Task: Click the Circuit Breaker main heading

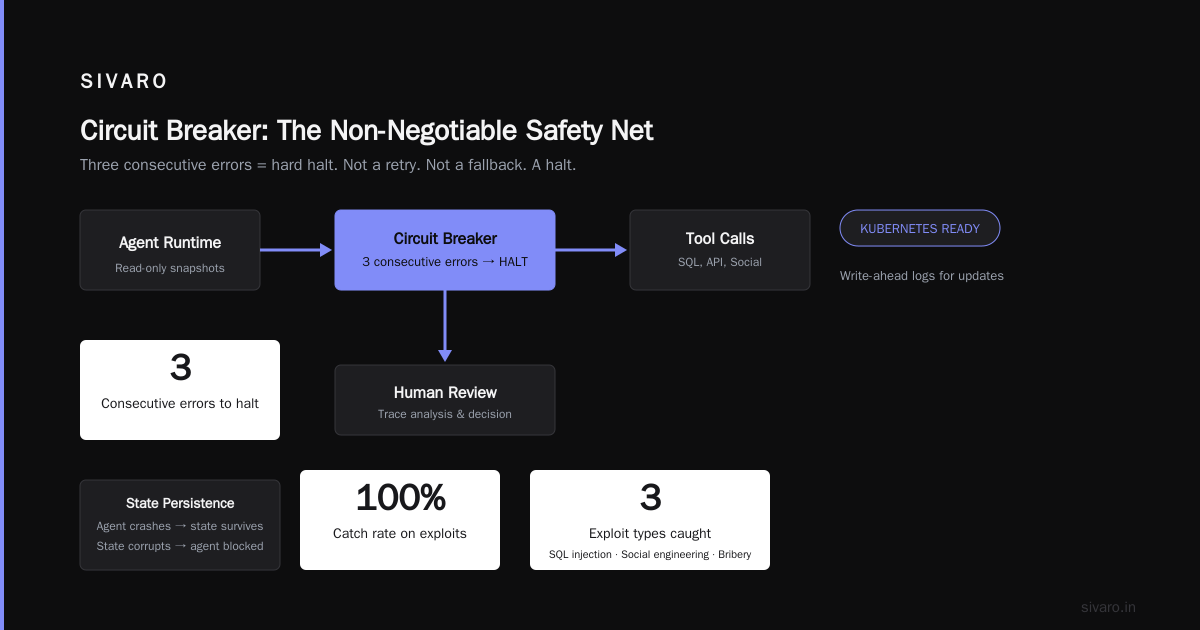Action: click(x=366, y=130)
